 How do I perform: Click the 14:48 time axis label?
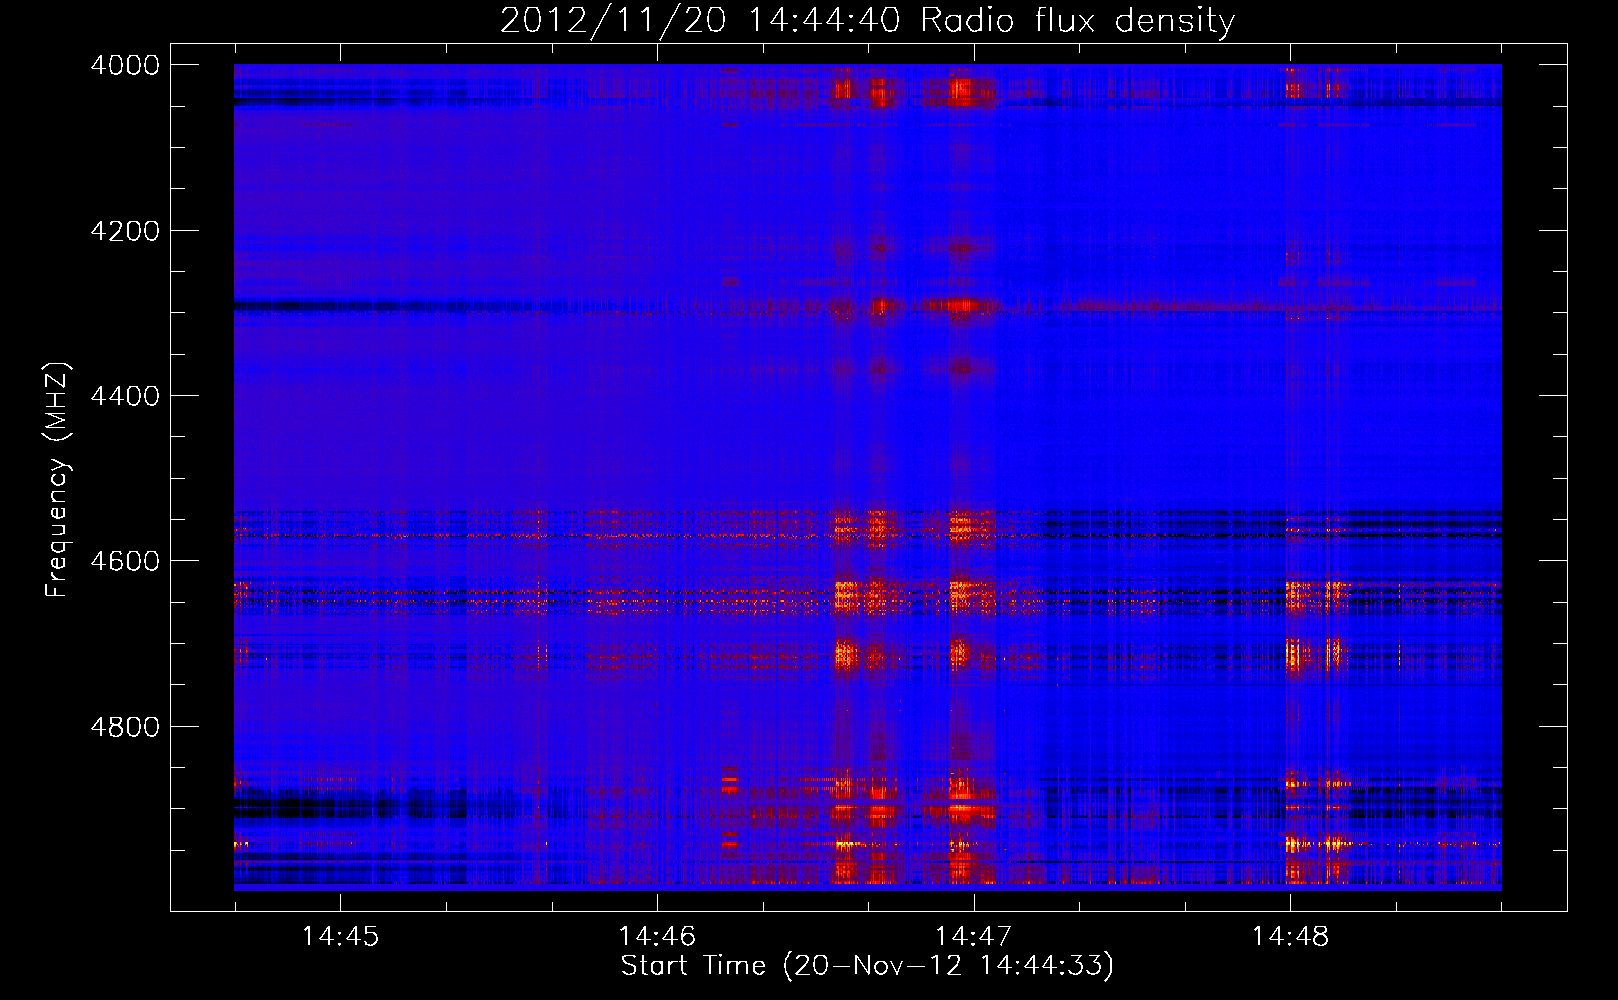click(x=1290, y=936)
